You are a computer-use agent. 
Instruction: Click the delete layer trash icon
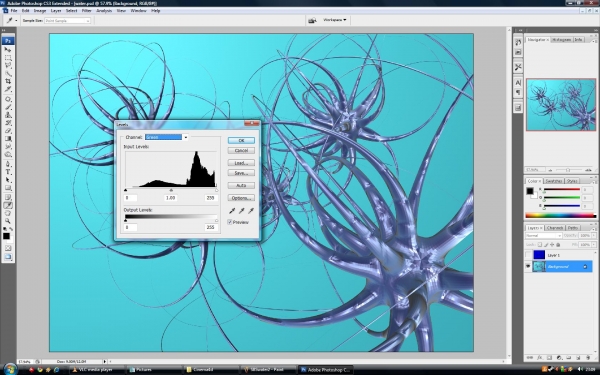coord(588,358)
